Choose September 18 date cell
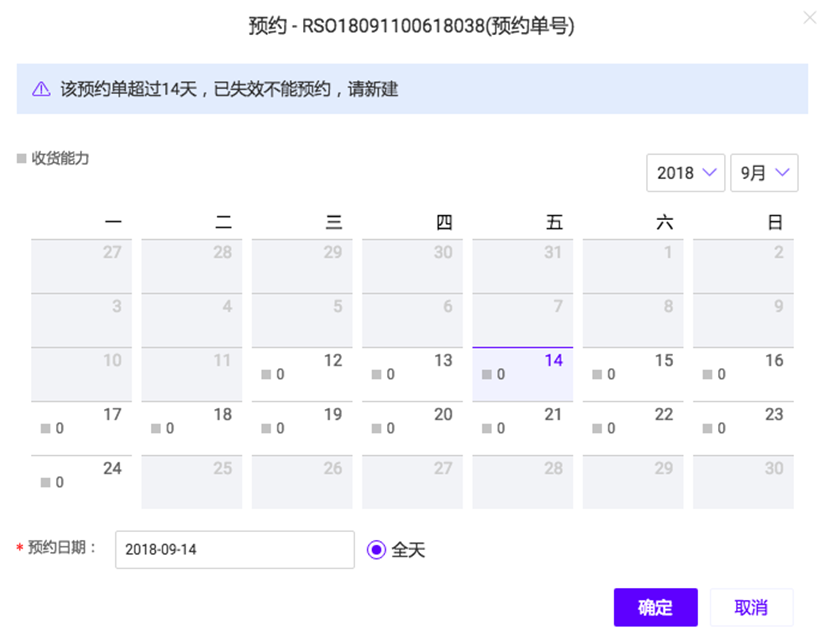Image resolution: width=825 pixels, height=641 pixels. (x=191, y=428)
